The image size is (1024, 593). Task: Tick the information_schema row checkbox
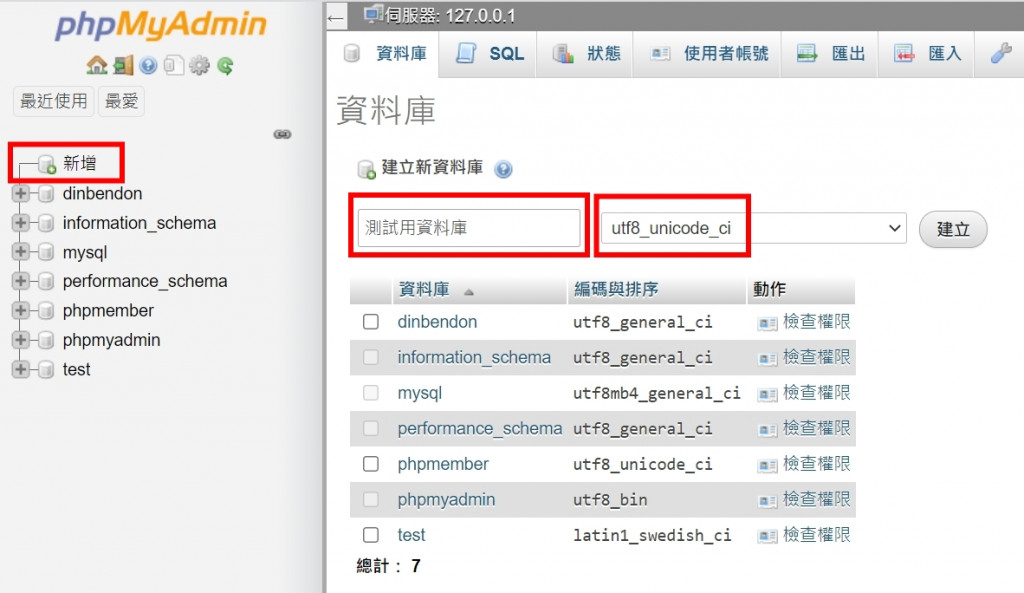(371, 357)
